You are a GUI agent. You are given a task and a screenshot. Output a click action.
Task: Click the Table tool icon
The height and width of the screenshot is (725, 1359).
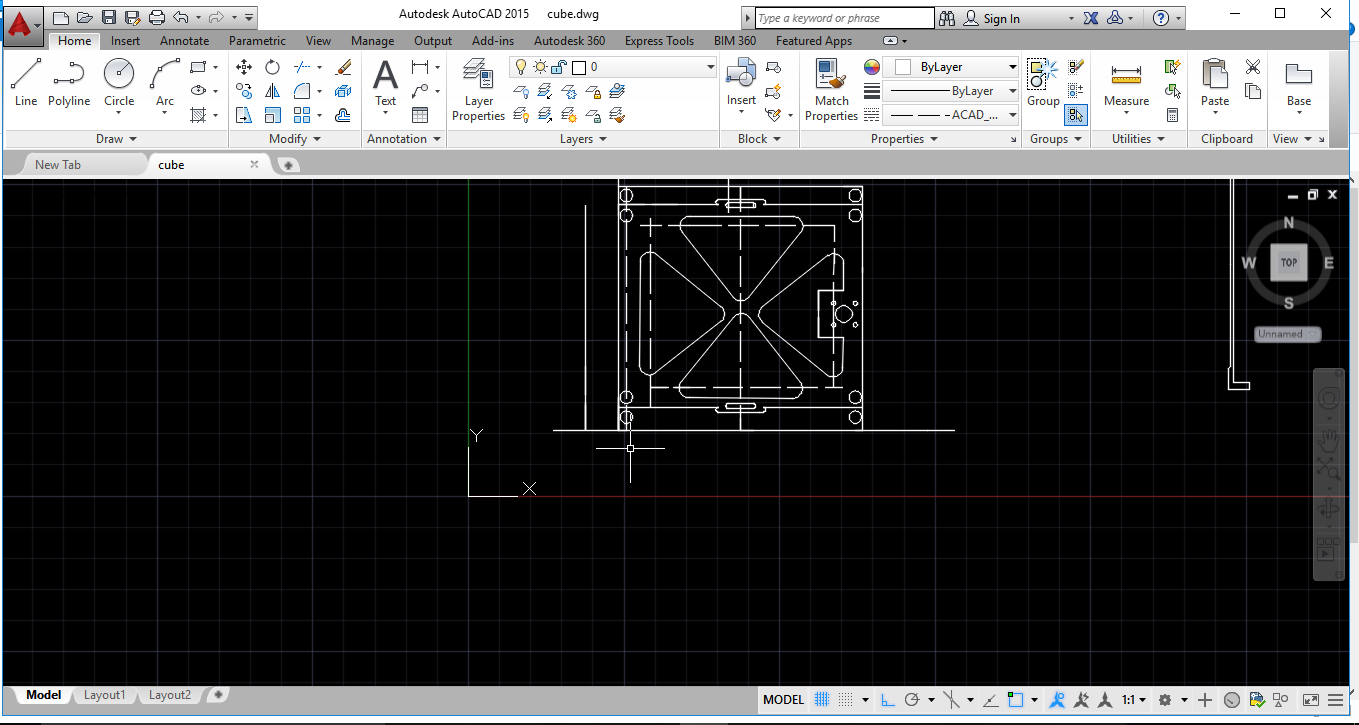click(420, 115)
